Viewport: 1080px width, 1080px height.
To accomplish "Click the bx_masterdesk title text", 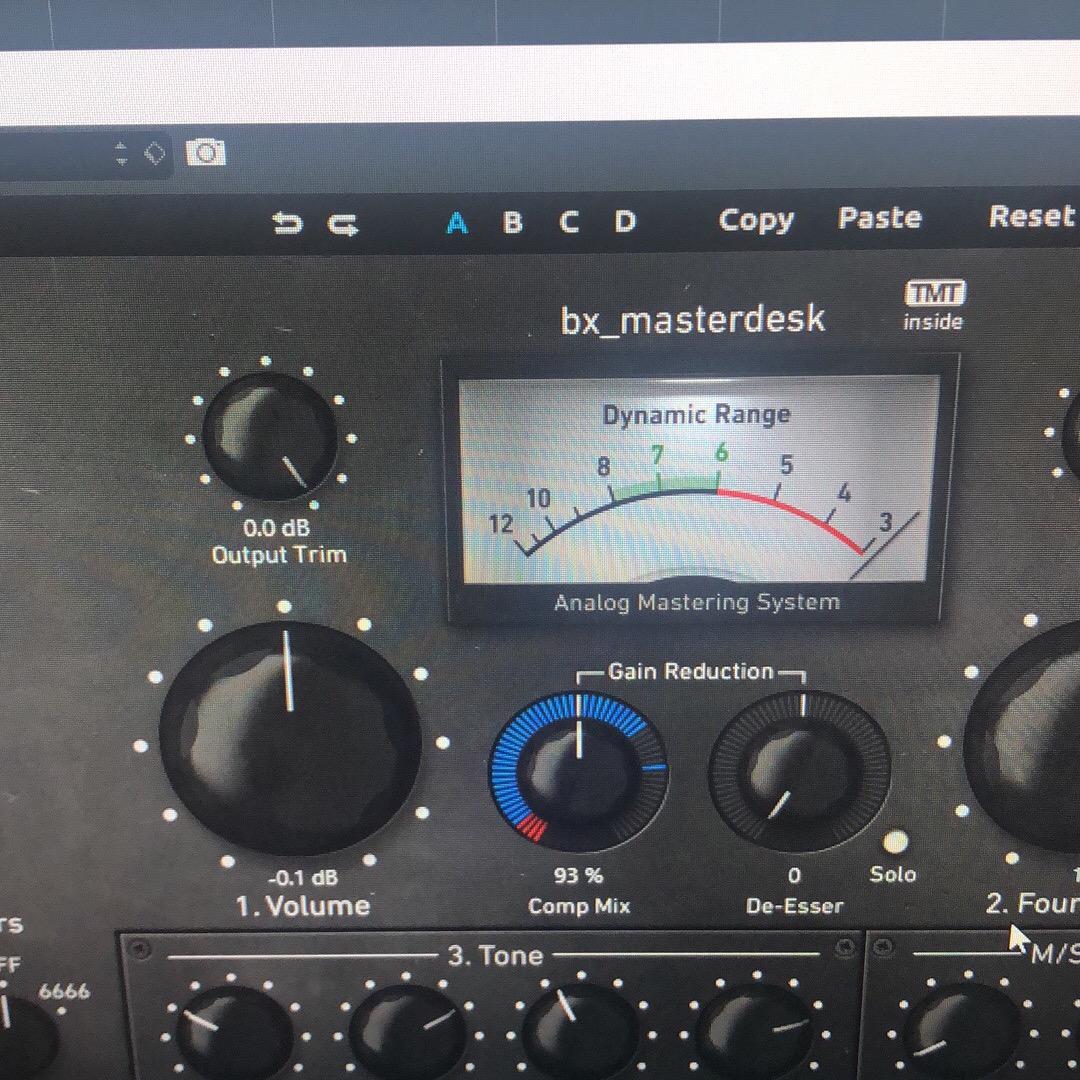I will tap(693, 320).
